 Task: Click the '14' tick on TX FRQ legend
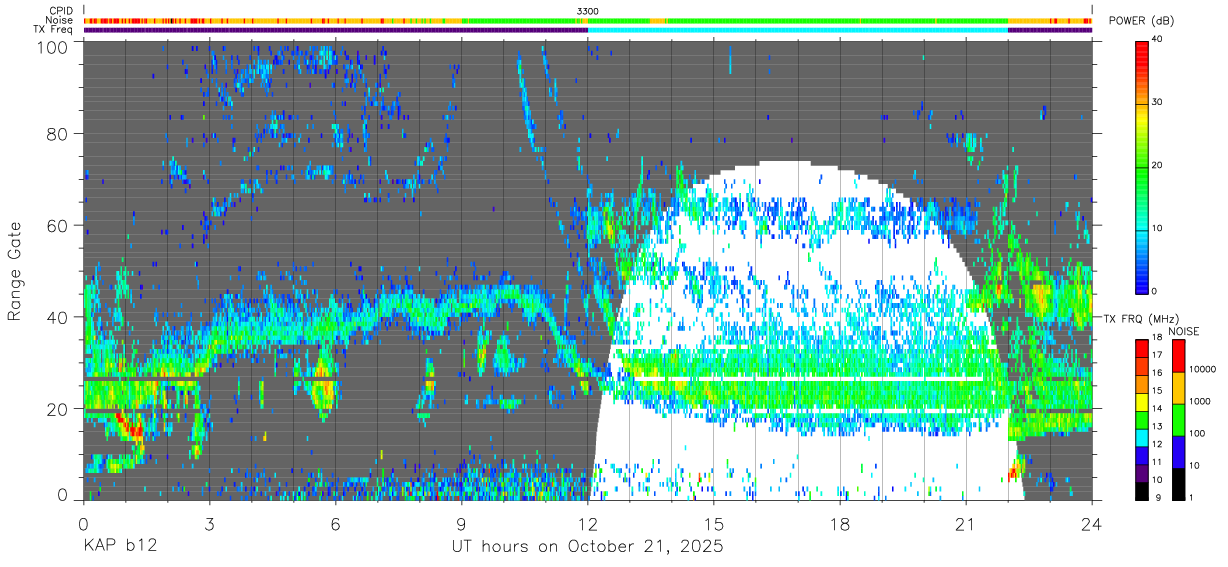coord(1158,408)
